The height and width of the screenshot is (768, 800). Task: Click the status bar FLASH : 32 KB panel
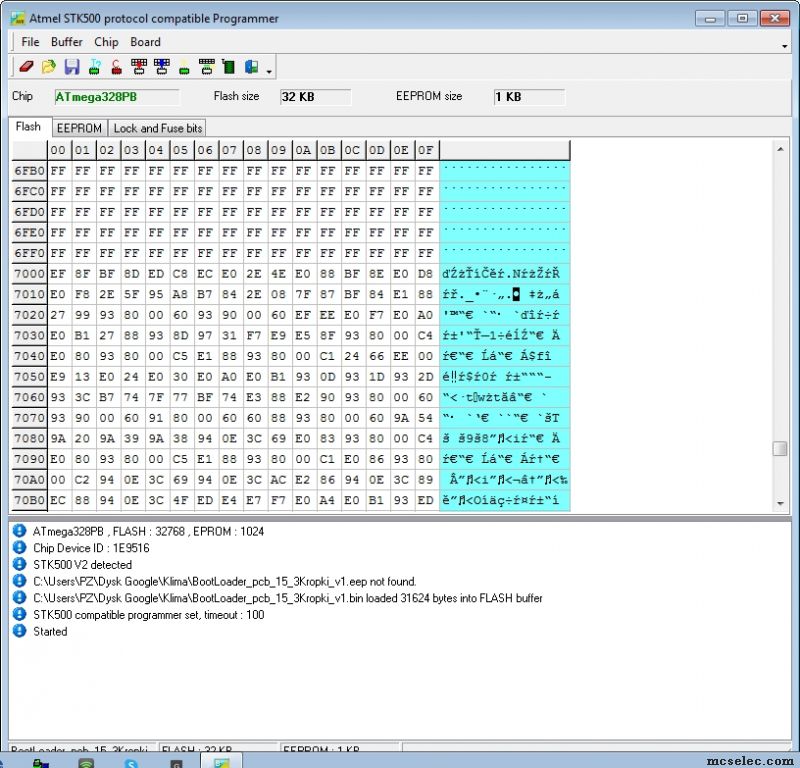(218, 748)
